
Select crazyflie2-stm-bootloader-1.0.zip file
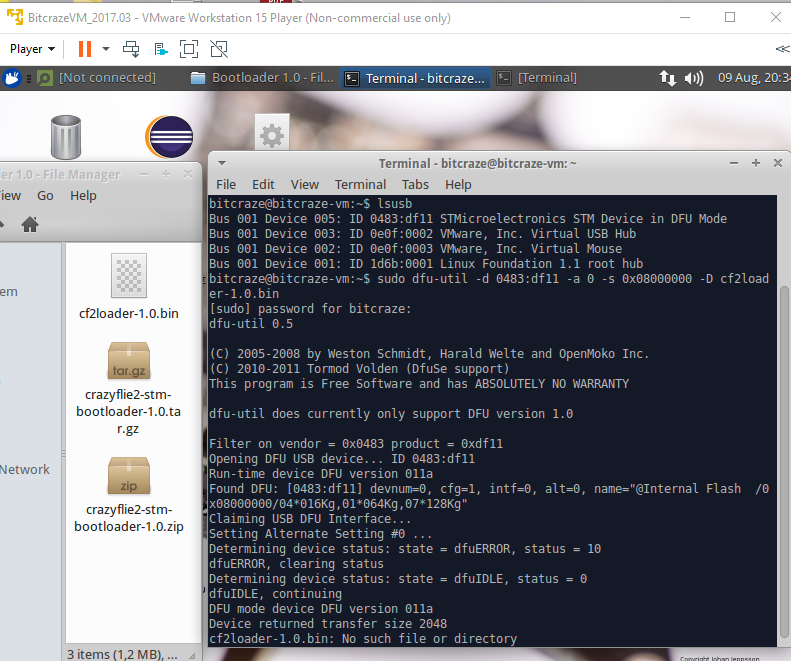(129, 494)
